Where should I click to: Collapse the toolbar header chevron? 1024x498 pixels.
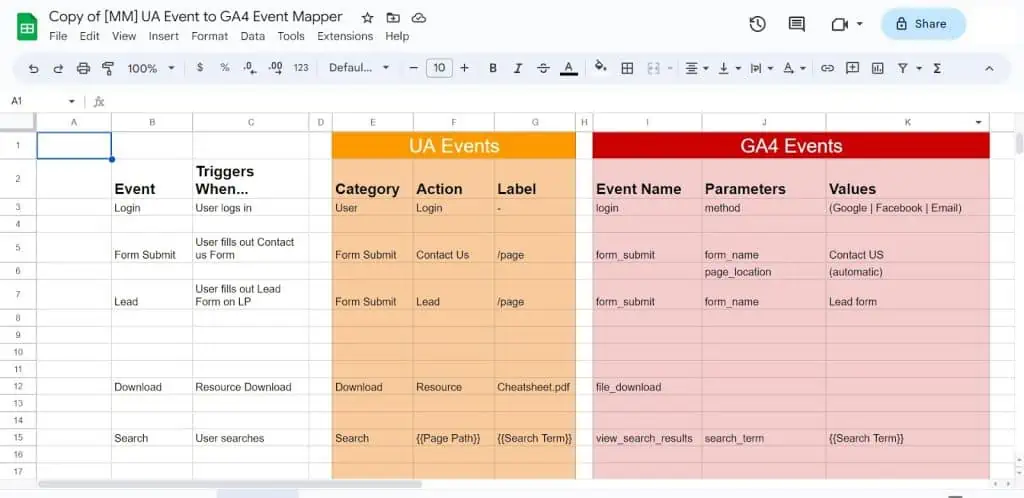[989, 68]
